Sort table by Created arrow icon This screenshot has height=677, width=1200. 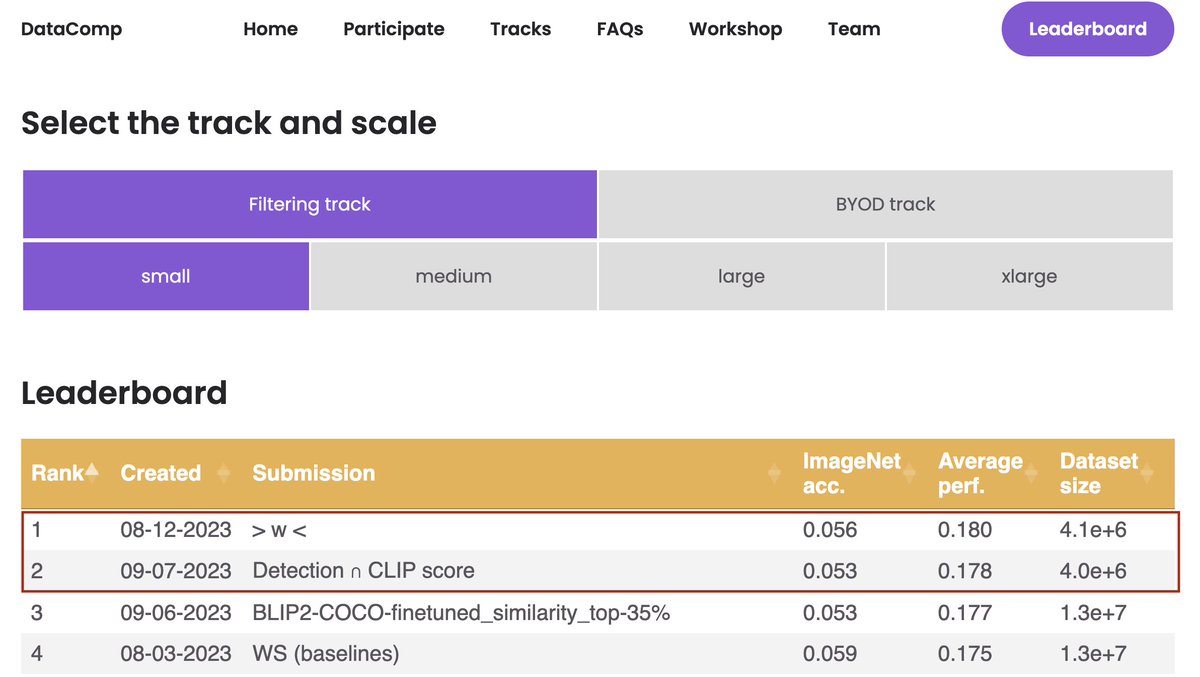tap(224, 473)
